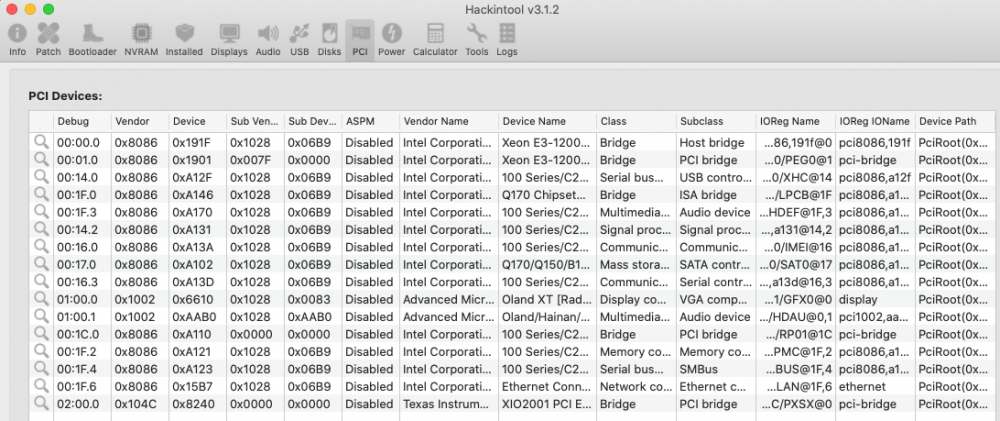Click magnifier icon for device 01:00.0
This screenshot has width=1000, height=421.
[x=41, y=299]
